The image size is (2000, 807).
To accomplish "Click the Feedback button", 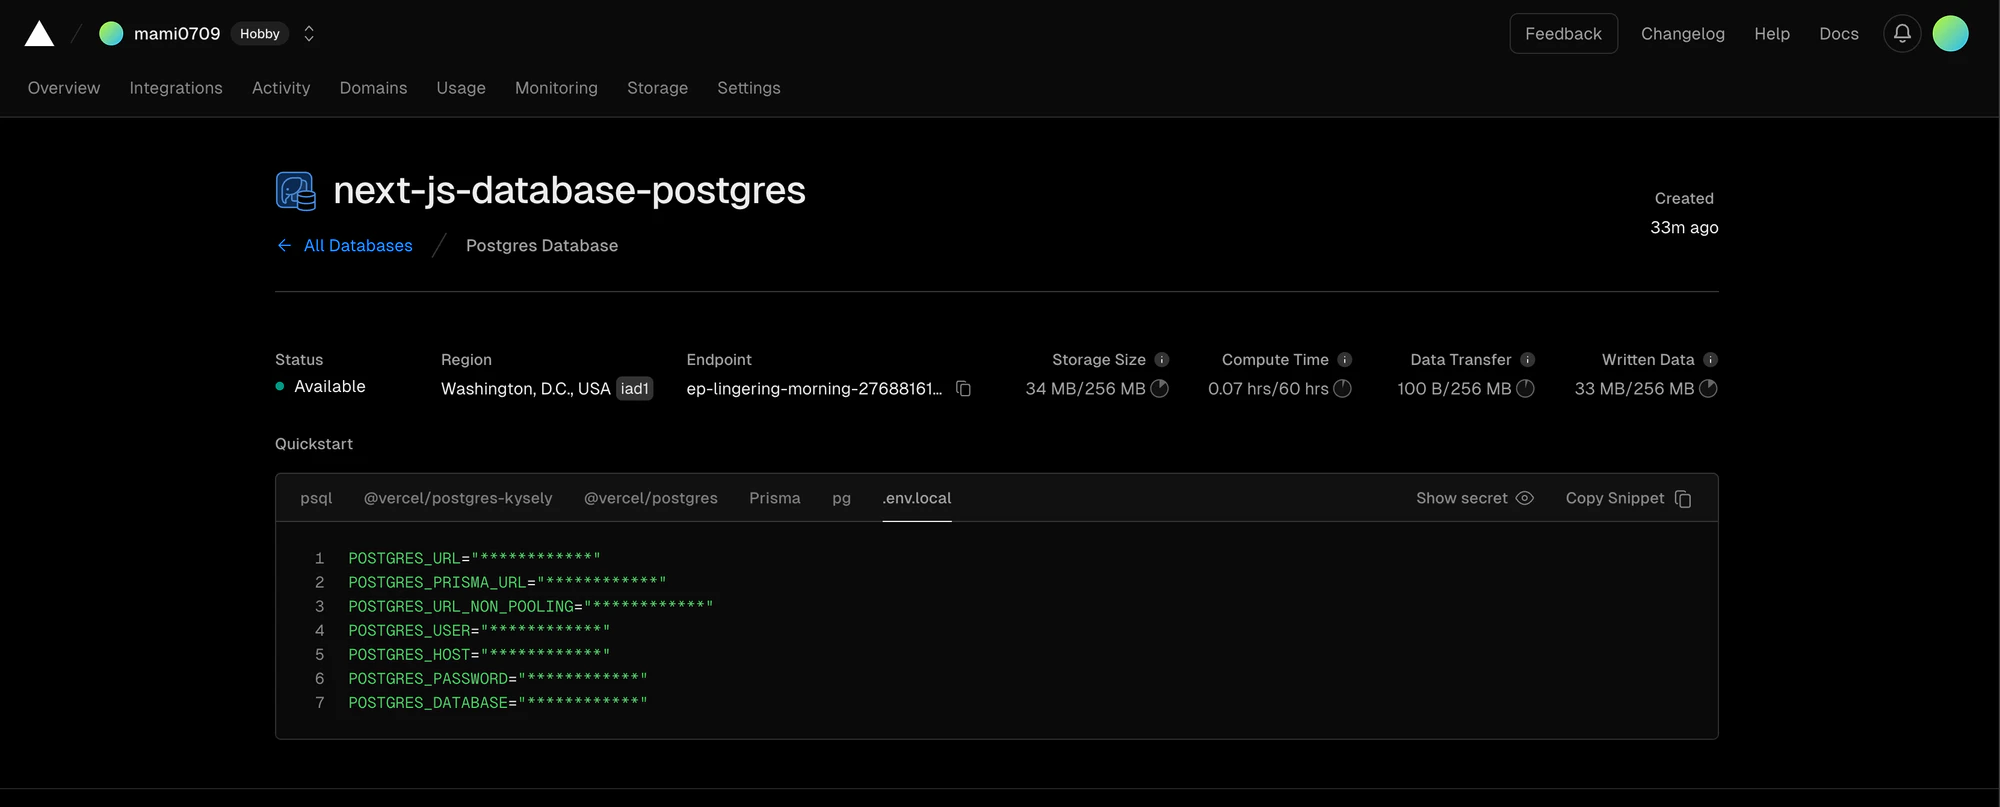I will pyautogui.click(x=1564, y=33).
